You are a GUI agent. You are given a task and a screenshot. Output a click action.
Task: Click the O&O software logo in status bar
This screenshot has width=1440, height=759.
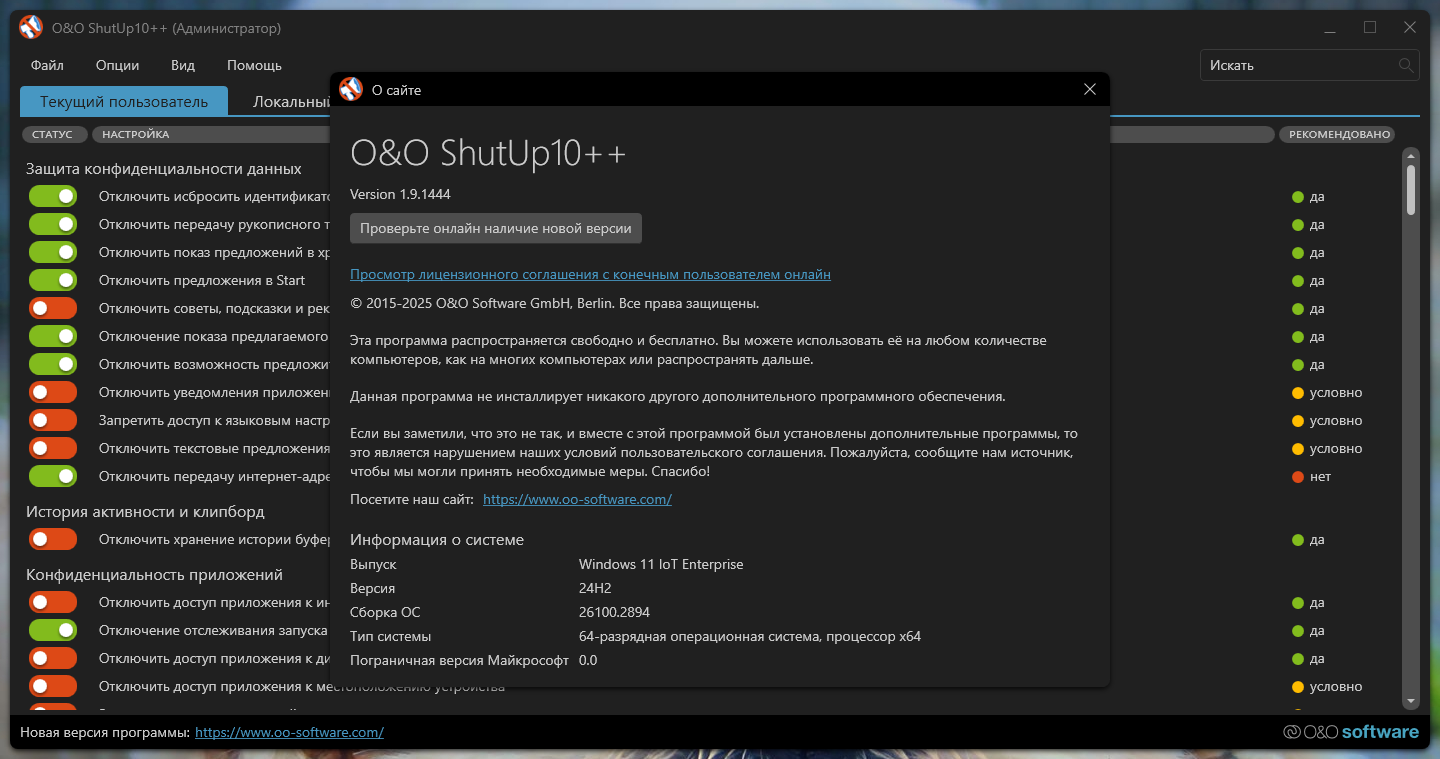click(1351, 732)
